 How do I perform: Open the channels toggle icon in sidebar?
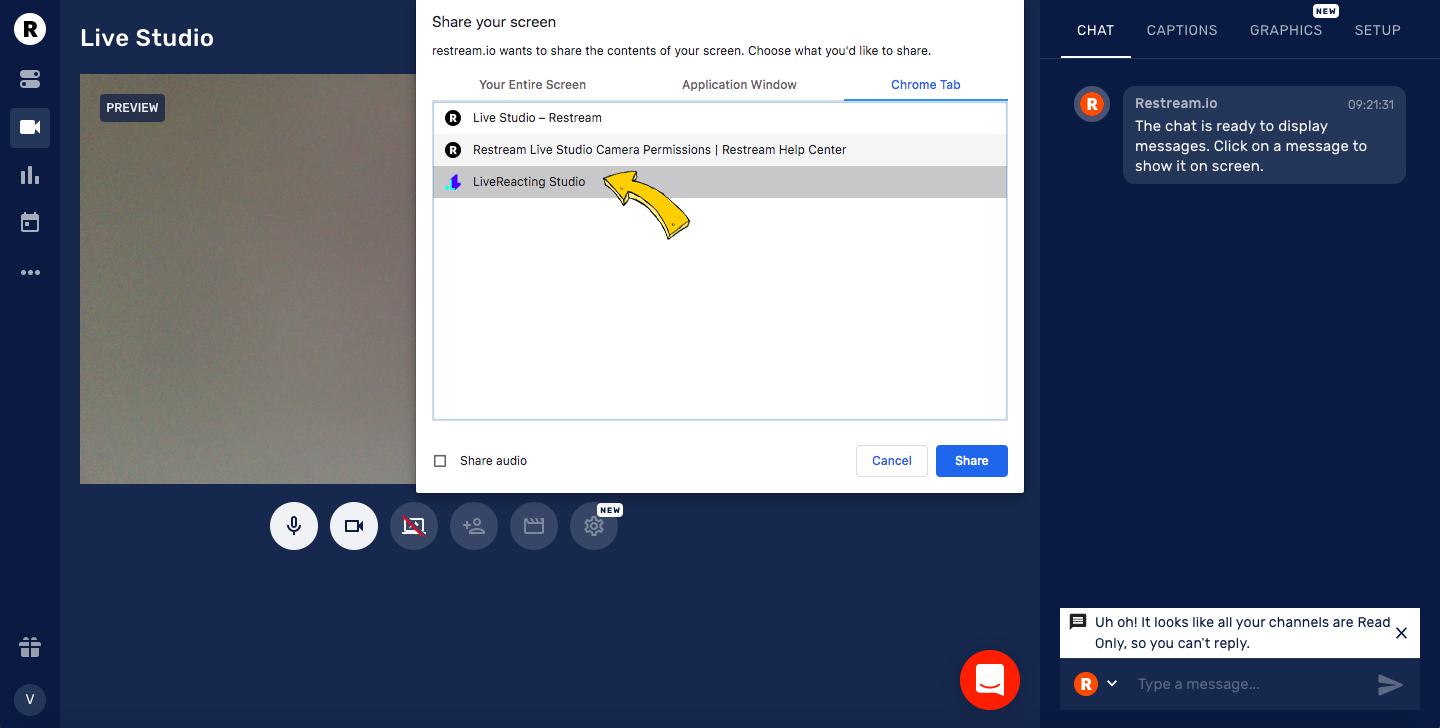(x=30, y=78)
